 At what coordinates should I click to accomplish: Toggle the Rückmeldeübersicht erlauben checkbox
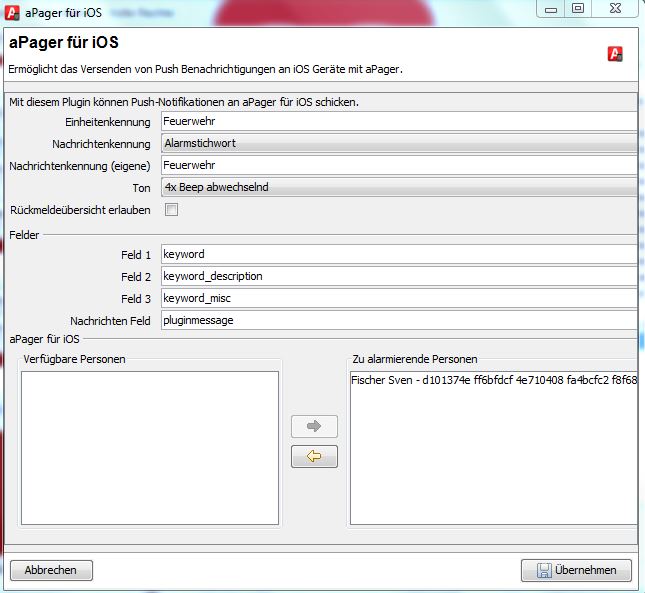click(x=172, y=209)
